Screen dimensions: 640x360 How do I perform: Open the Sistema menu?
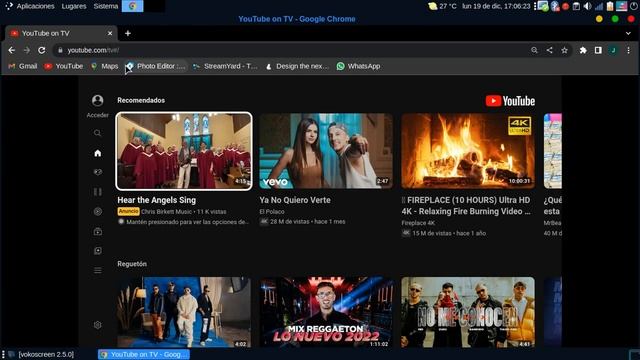pyautogui.click(x=106, y=6)
